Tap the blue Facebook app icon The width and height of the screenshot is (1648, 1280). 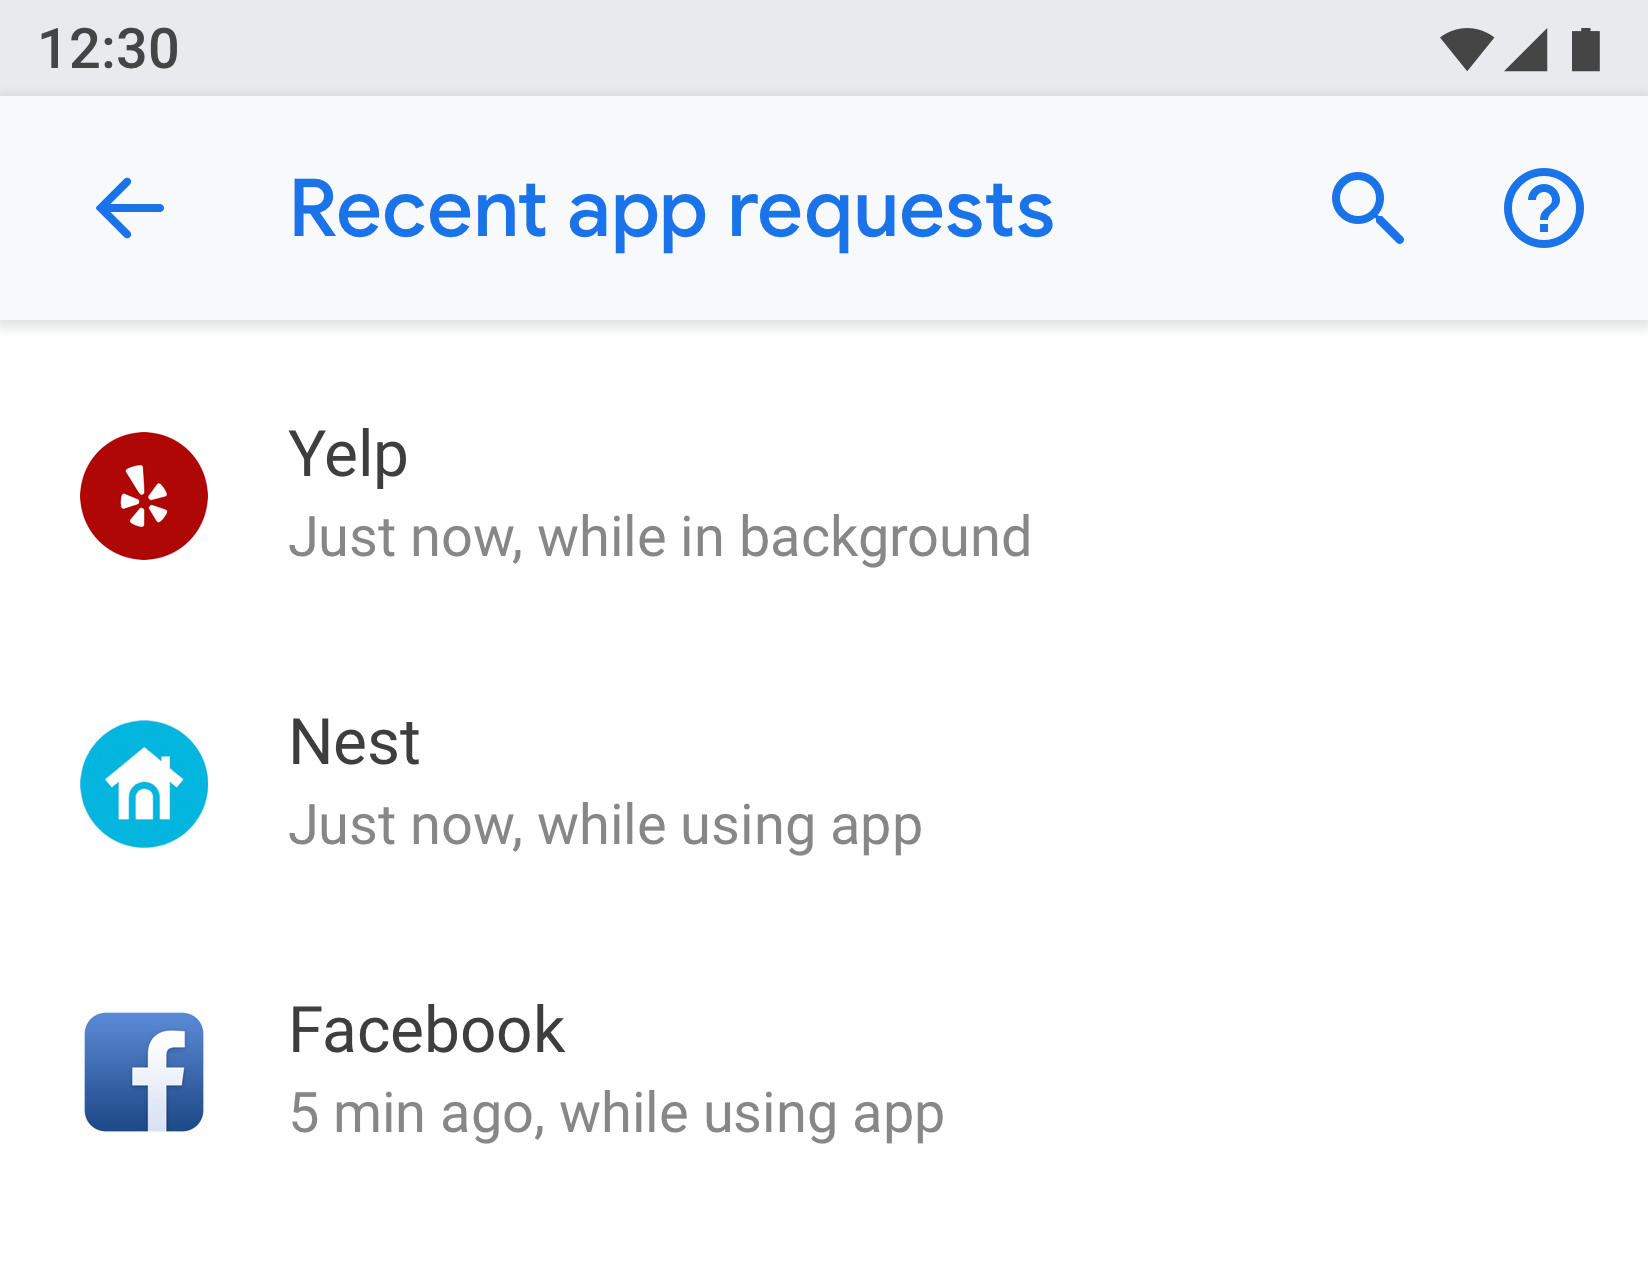(144, 1072)
